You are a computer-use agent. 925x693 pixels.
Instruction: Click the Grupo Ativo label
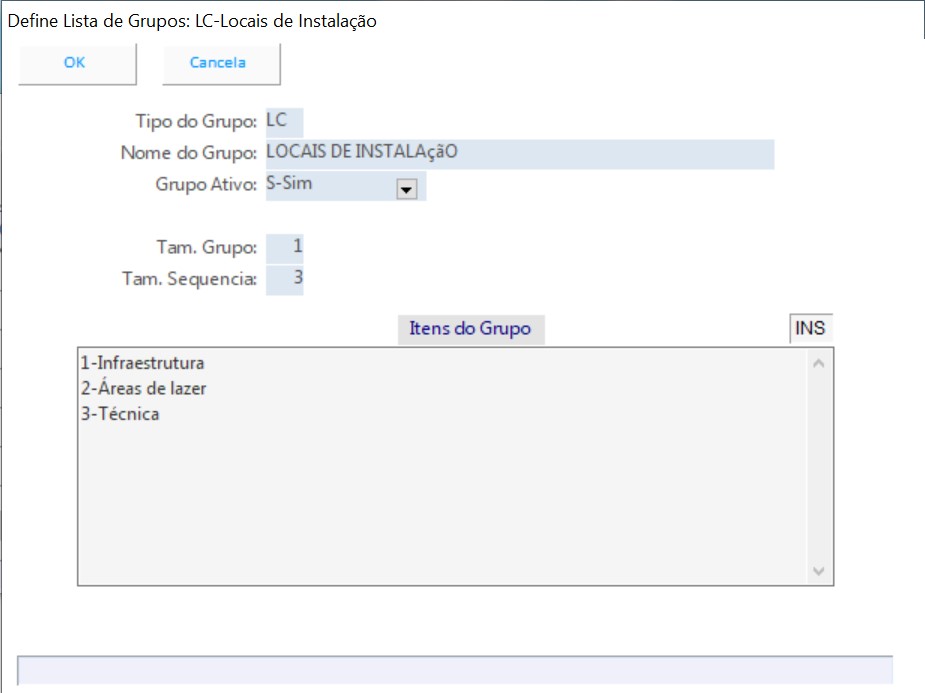pos(206,186)
